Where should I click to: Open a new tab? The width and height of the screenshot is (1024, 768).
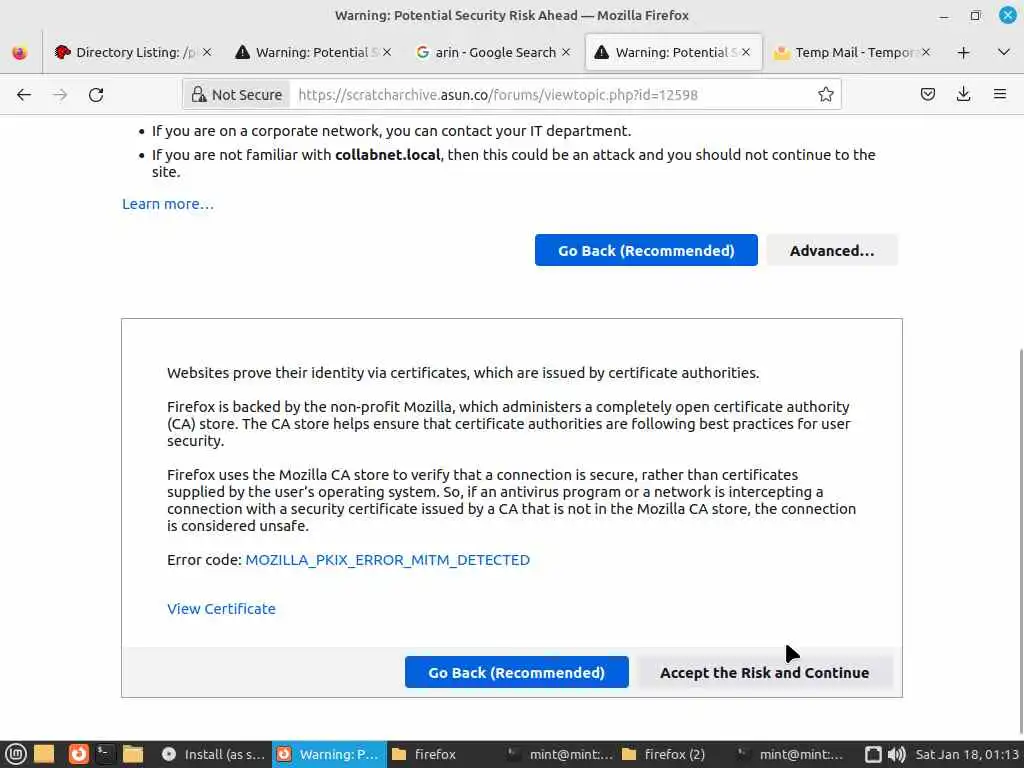pyautogui.click(x=963, y=52)
